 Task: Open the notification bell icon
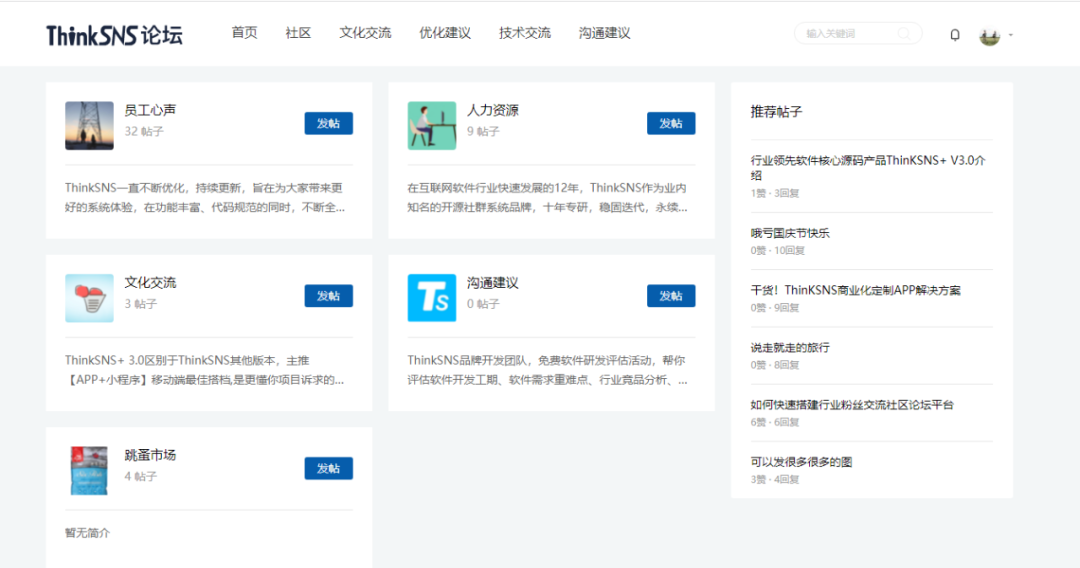(955, 34)
